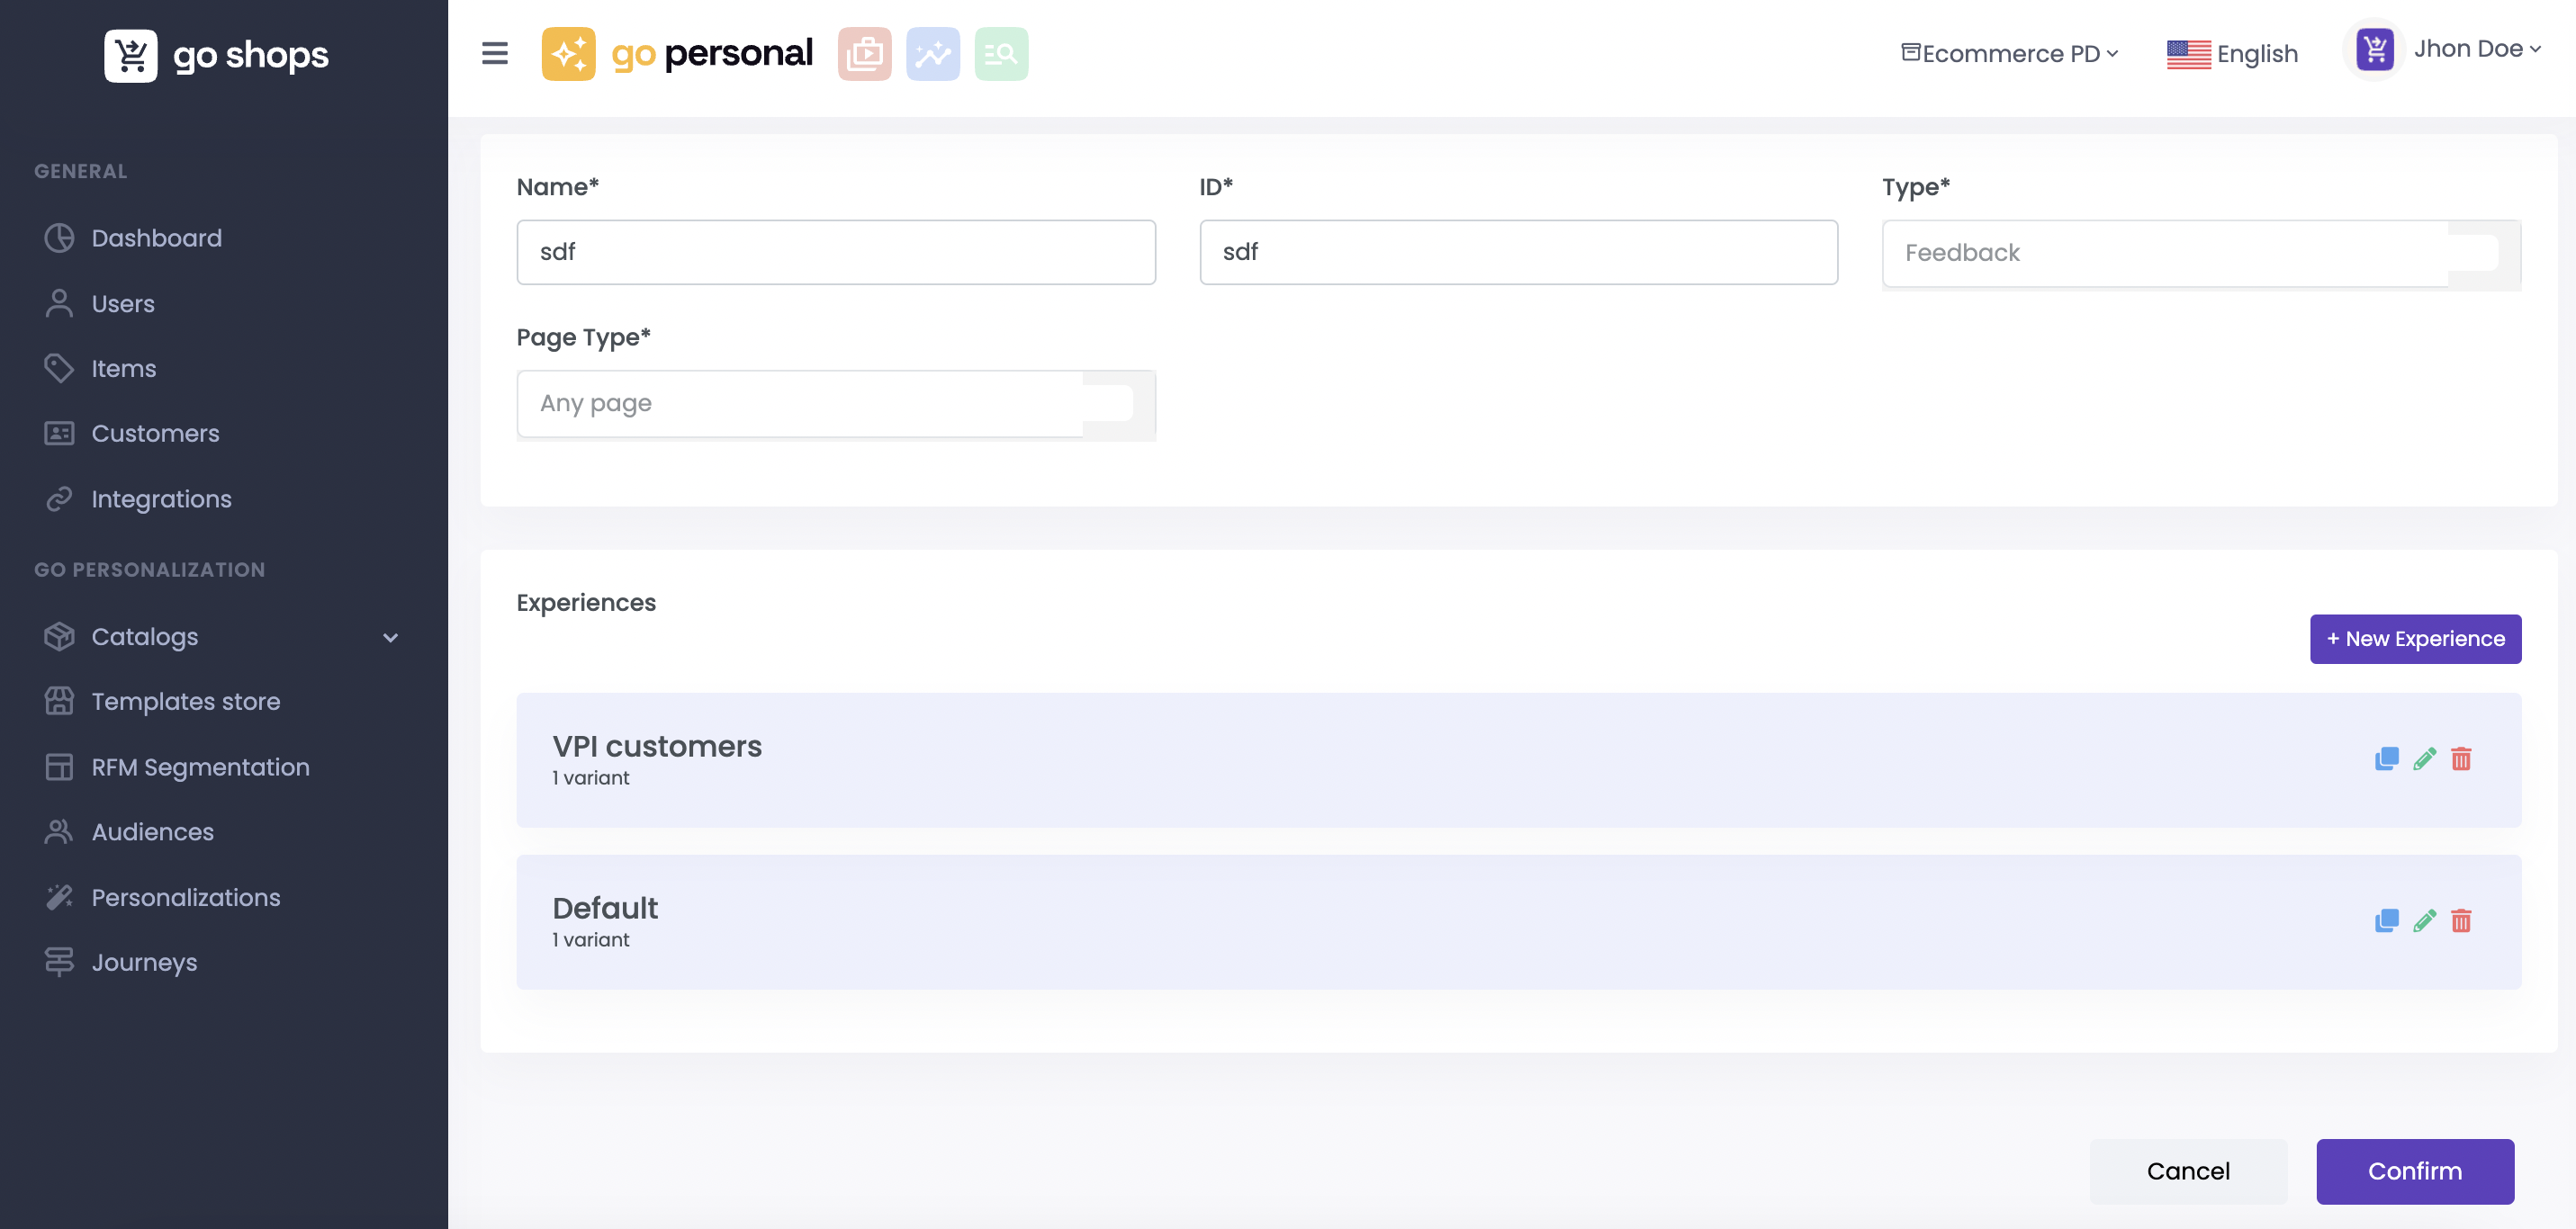Duplicate the Default experience
The image size is (2576, 1229).
tap(2386, 921)
